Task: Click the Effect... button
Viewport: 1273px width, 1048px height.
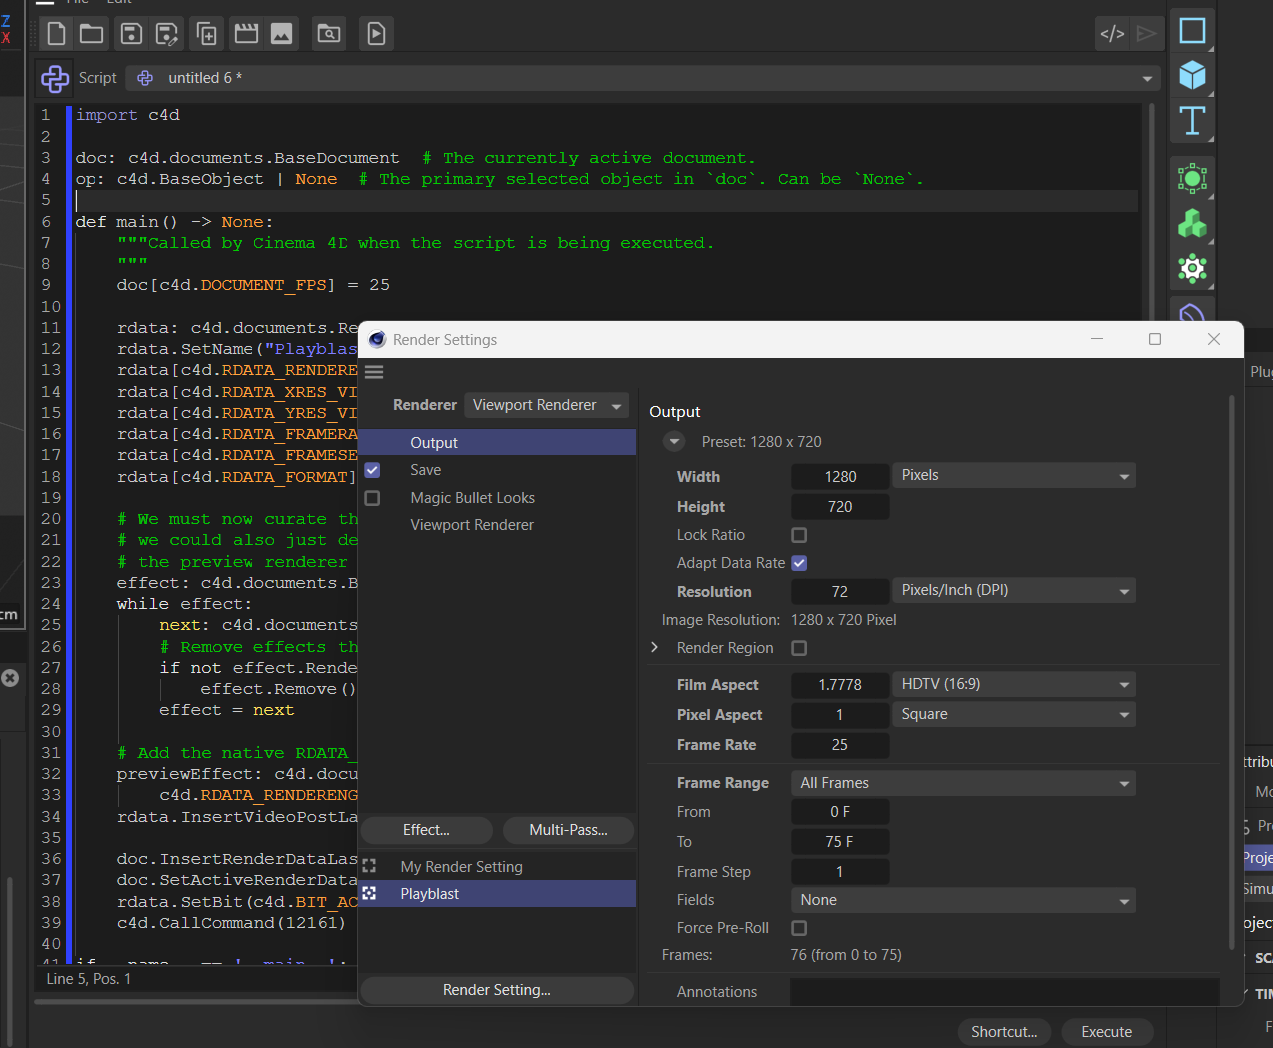Action: [x=426, y=830]
